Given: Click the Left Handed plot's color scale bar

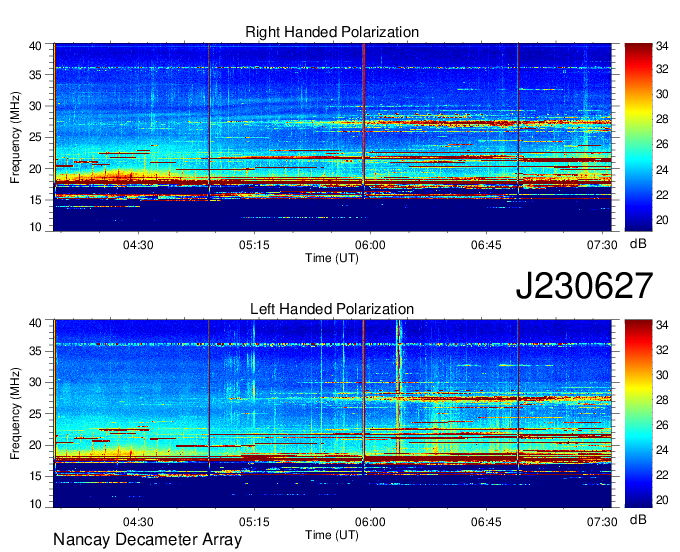Looking at the screenshot, I should (638, 413).
